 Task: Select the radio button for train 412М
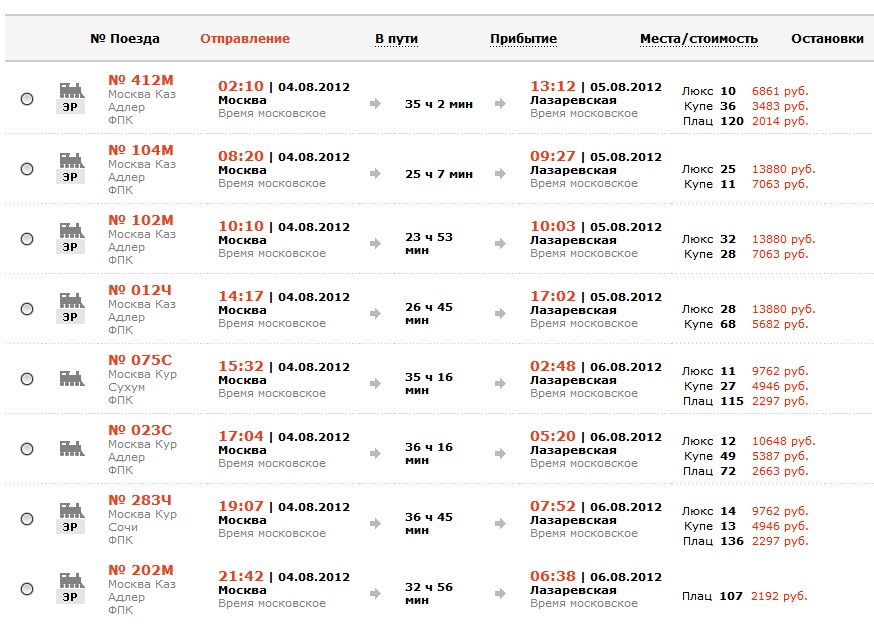coord(27,99)
